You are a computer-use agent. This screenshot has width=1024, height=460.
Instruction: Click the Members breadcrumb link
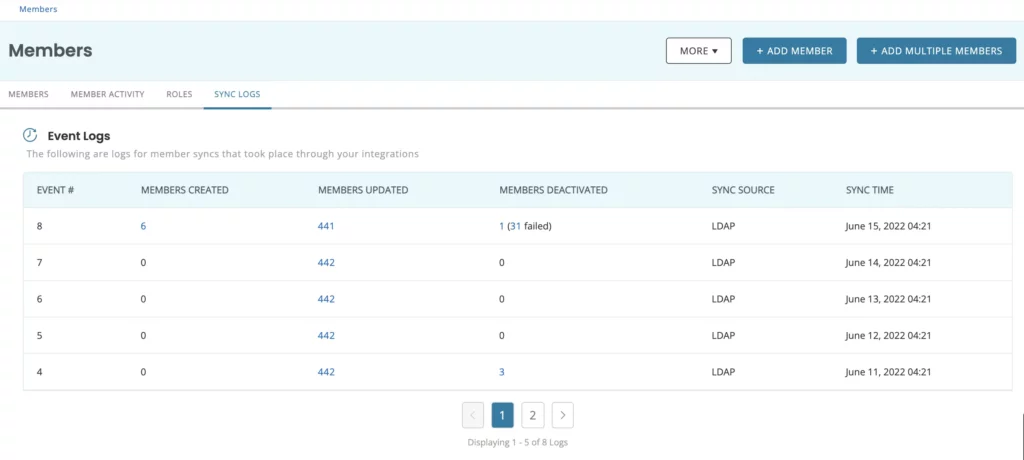(x=38, y=9)
